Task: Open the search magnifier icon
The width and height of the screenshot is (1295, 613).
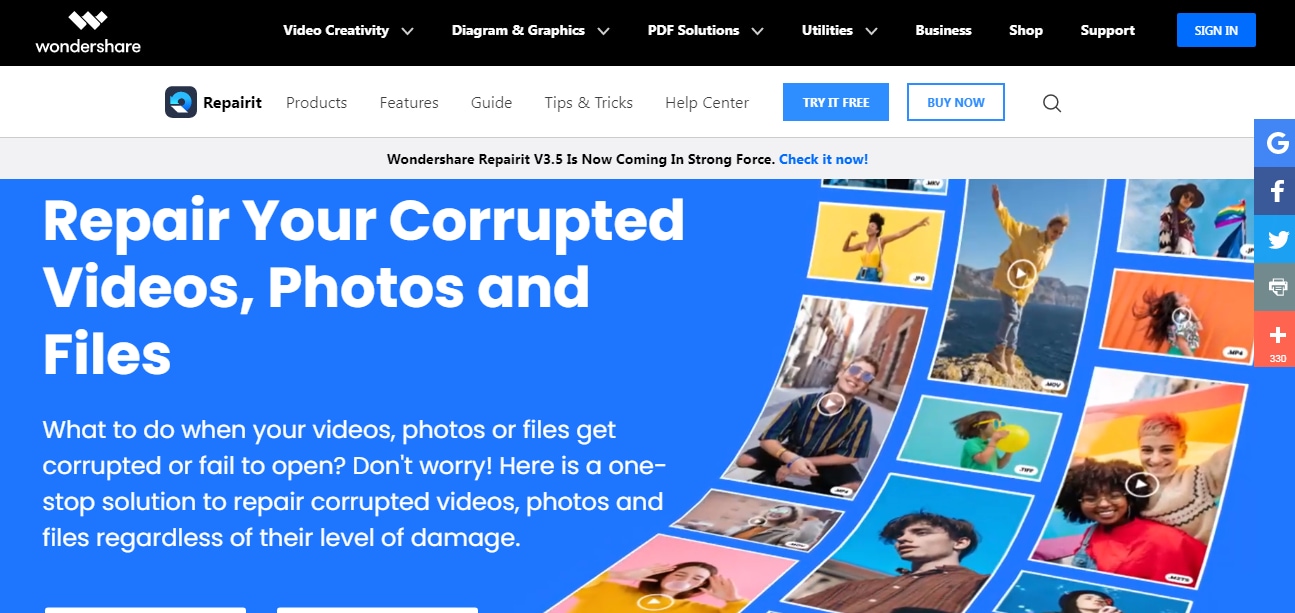Action: [1052, 103]
